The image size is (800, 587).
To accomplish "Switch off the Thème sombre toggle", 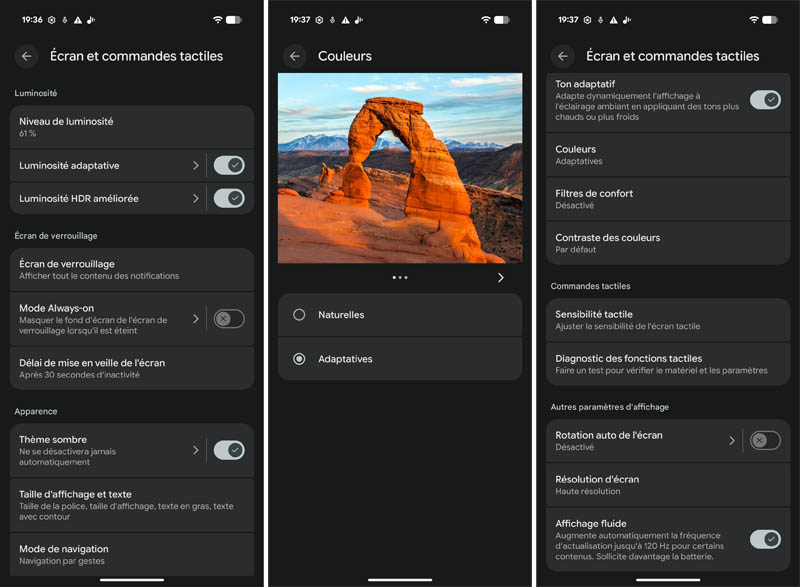I will coord(229,450).
